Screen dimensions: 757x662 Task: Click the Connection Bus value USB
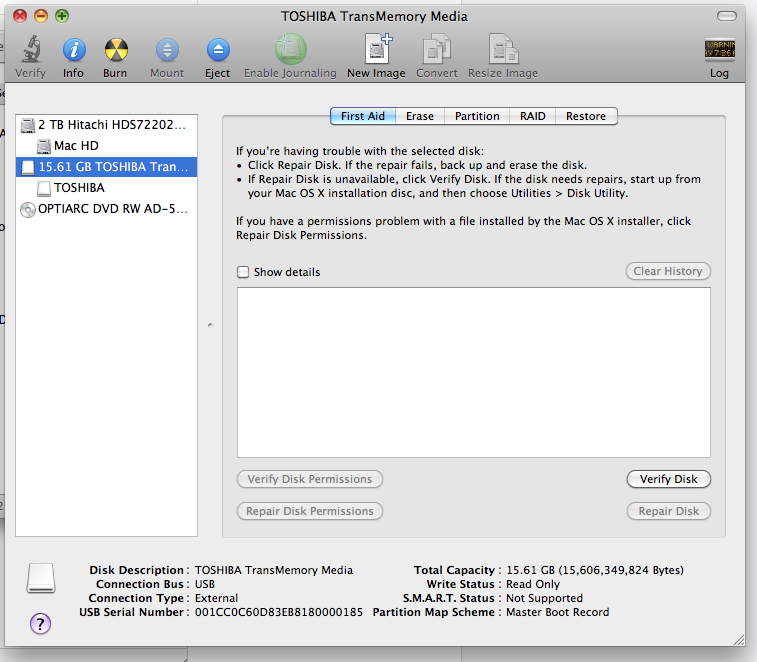[x=205, y=584]
